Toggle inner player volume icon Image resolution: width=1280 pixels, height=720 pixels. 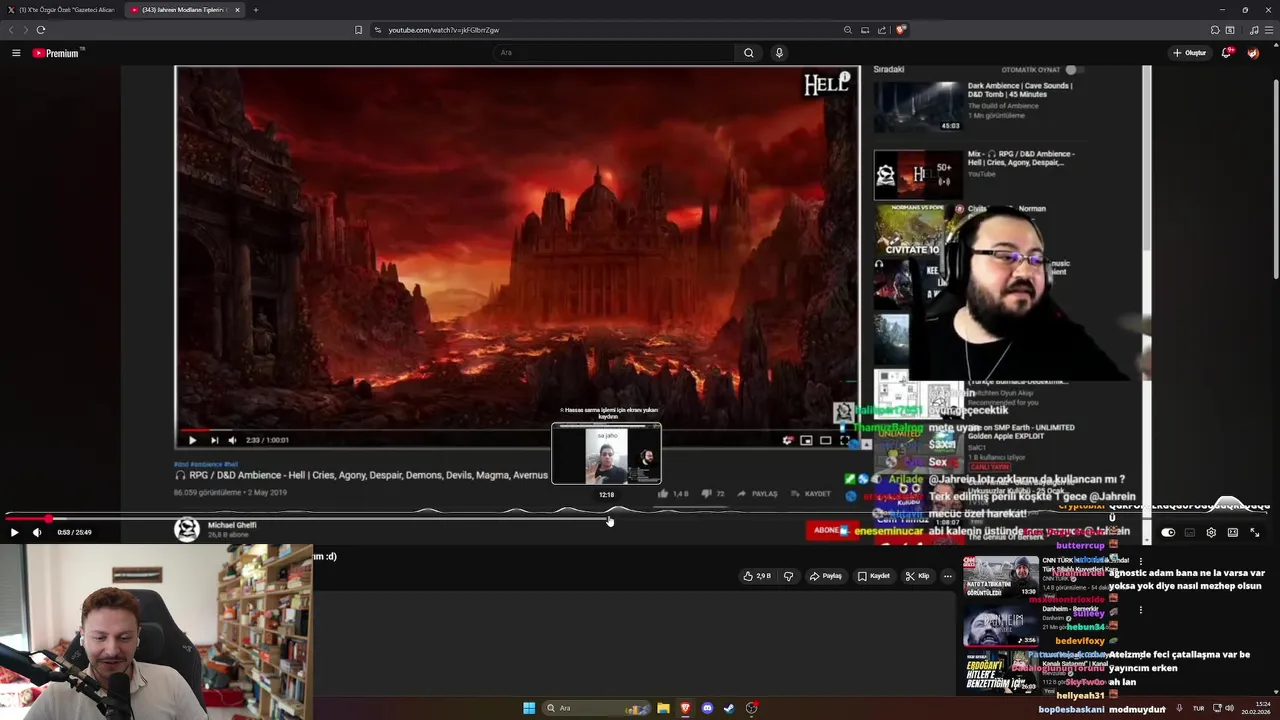point(232,440)
